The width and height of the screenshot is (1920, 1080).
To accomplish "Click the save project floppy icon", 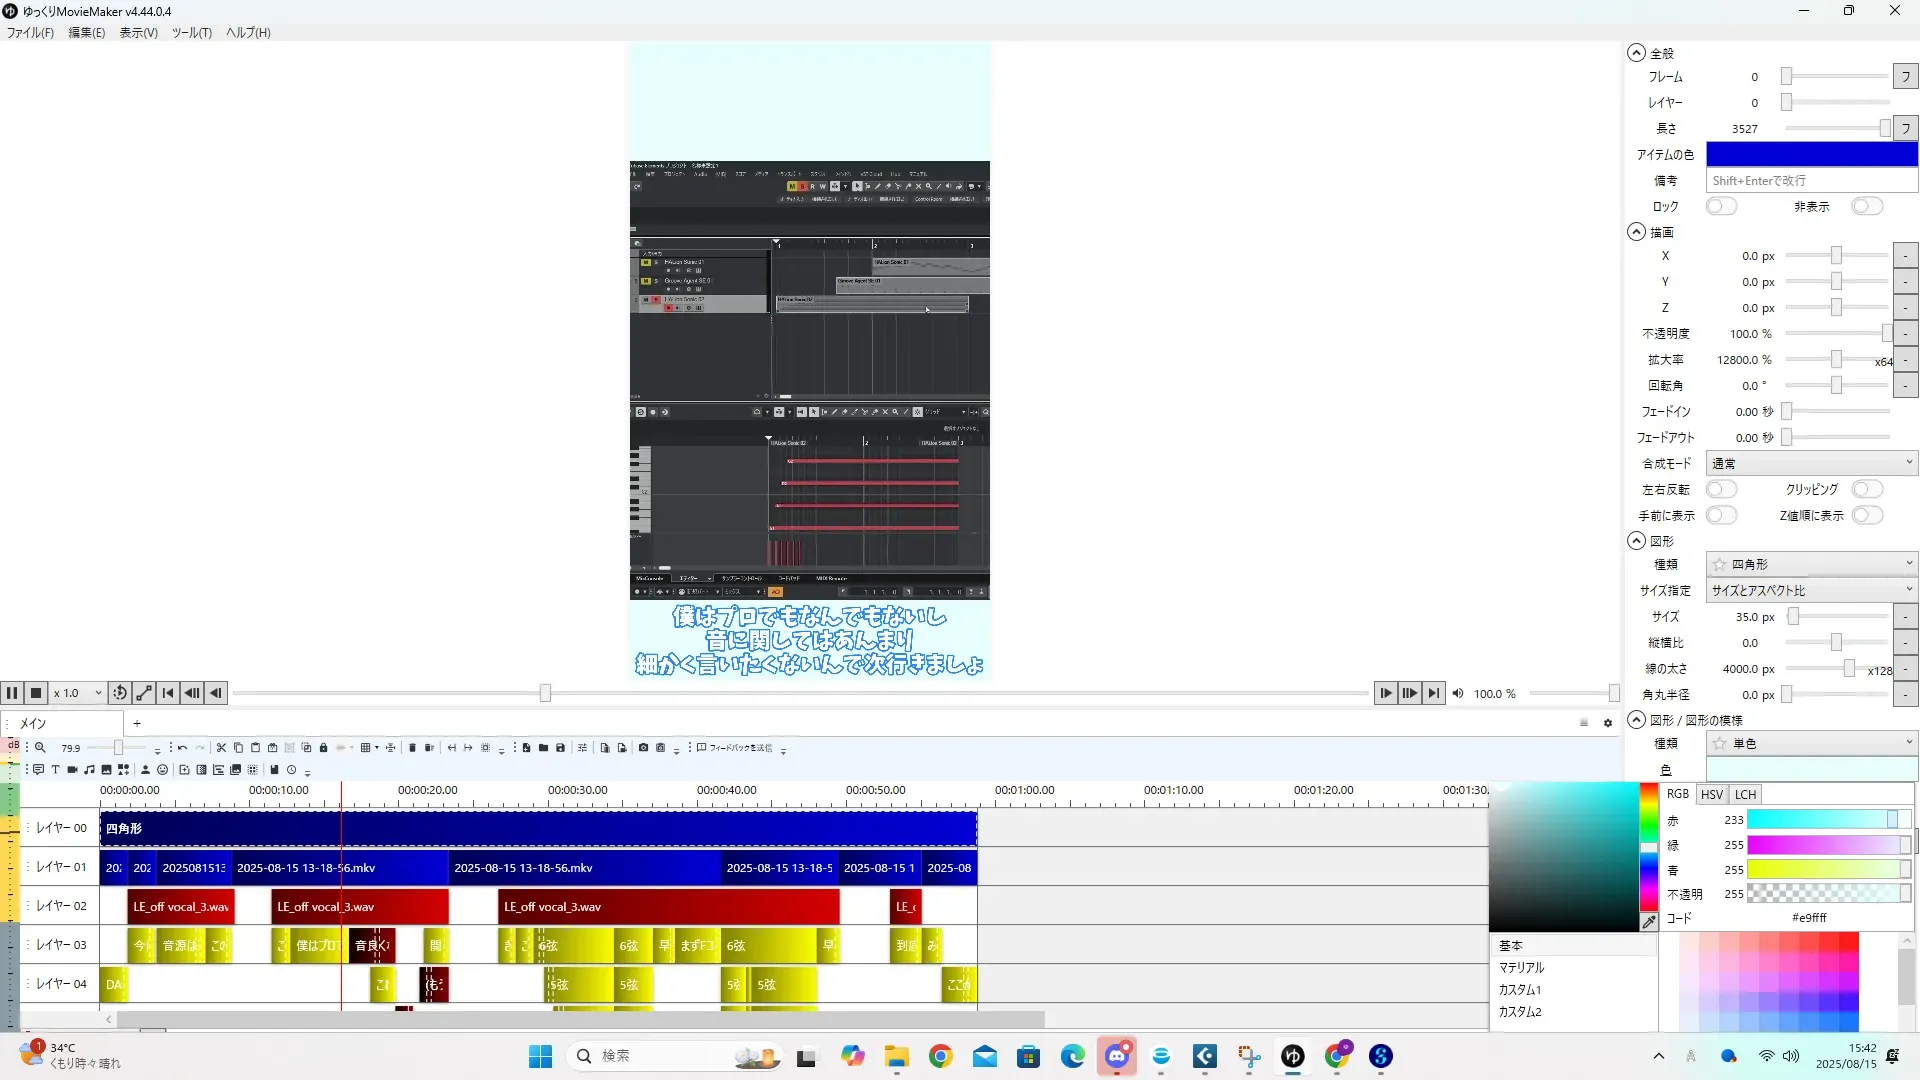I will tap(560, 748).
